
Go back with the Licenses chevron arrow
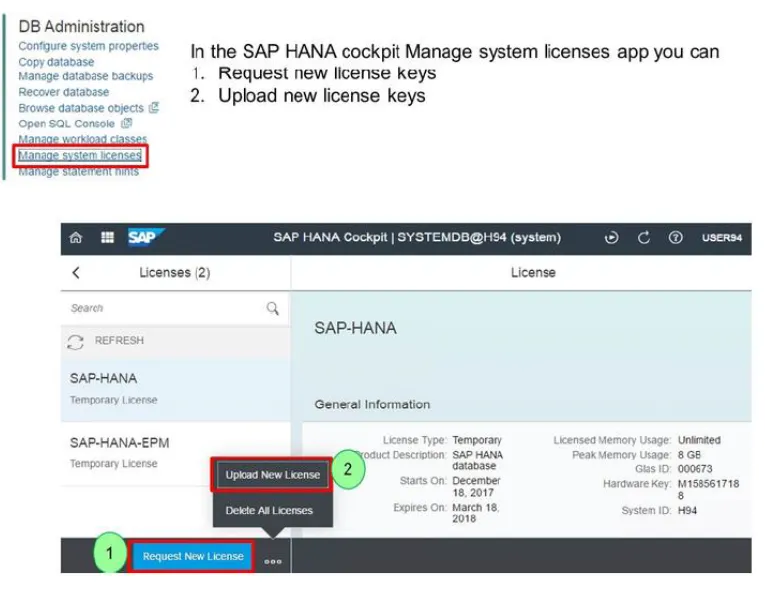tap(76, 272)
